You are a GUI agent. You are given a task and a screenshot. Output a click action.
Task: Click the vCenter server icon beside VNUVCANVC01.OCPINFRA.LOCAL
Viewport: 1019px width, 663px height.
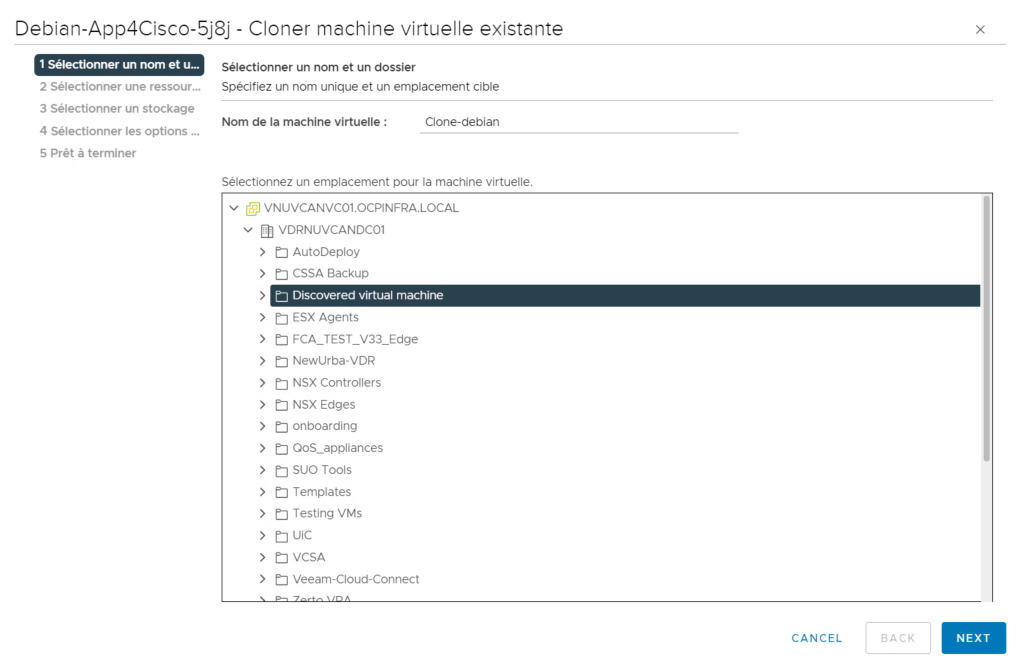coord(253,209)
